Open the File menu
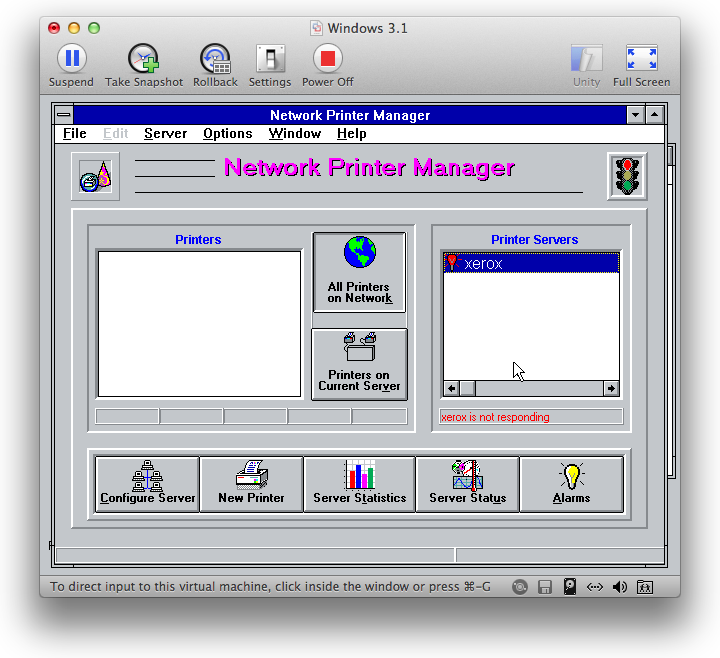The image size is (720, 658). pyautogui.click(x=75, y=134)
